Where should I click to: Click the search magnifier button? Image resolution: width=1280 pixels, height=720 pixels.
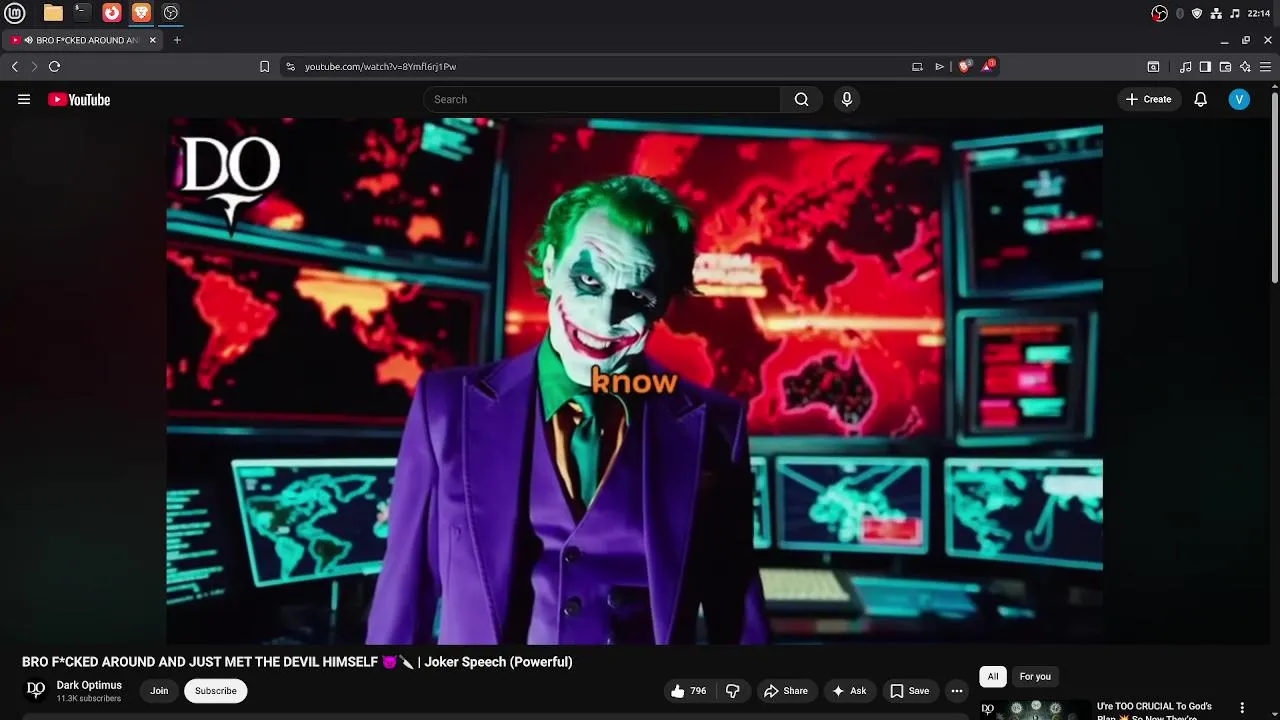[x=801, y=99]
